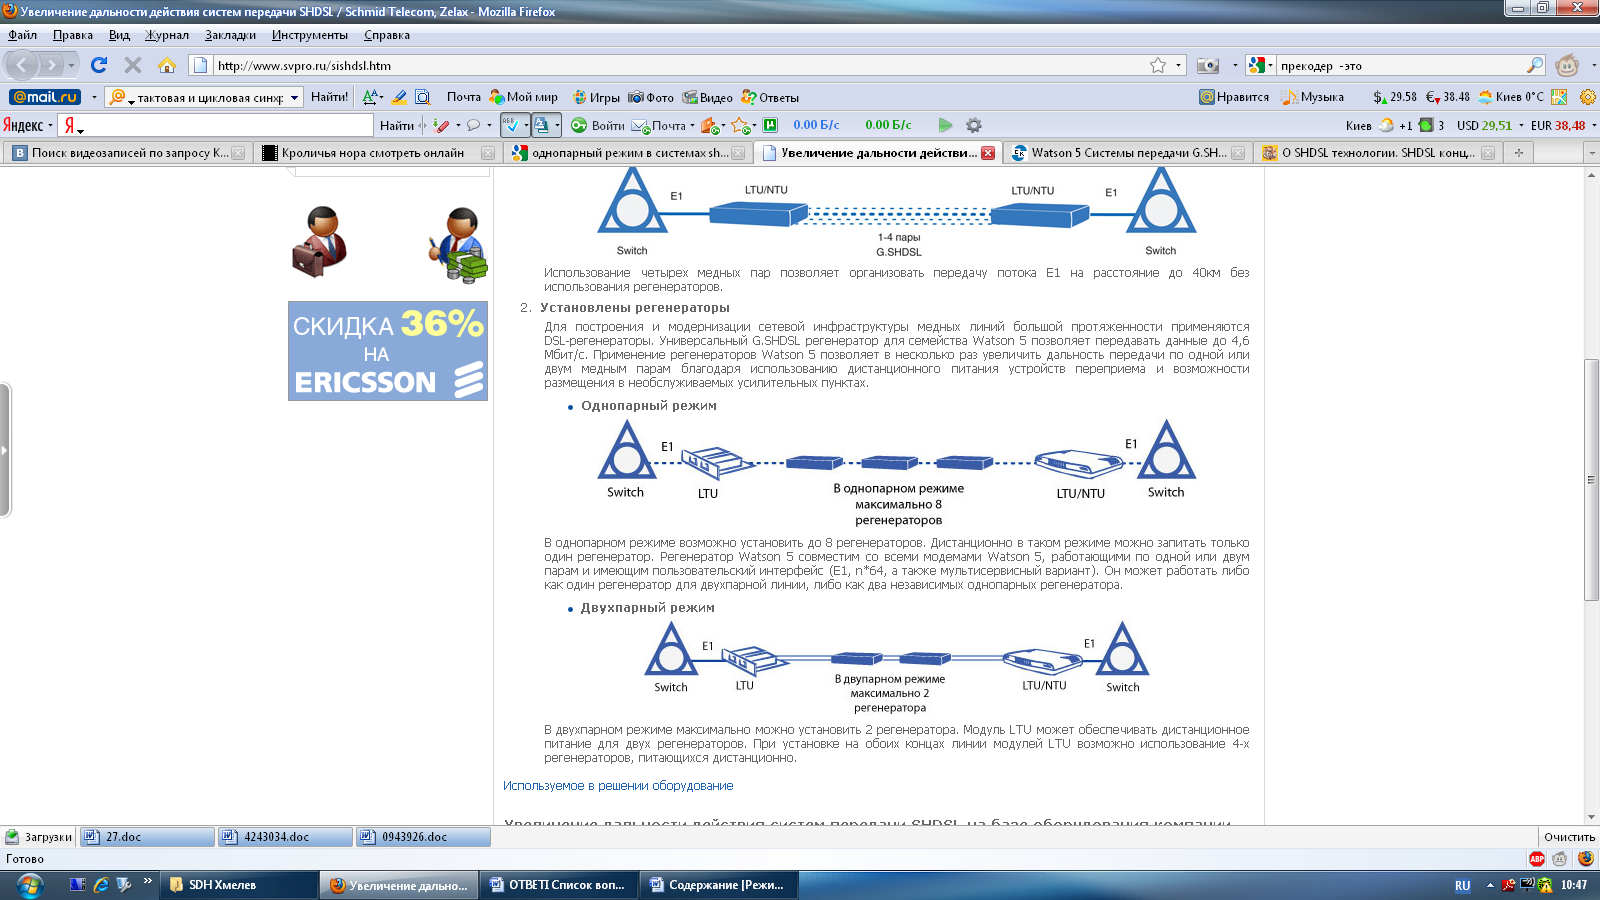The height and width of the screenshot is (900, 1600).
Task: Open the Закладки menu
Action: pyautogui.click(x=230, y=35)
